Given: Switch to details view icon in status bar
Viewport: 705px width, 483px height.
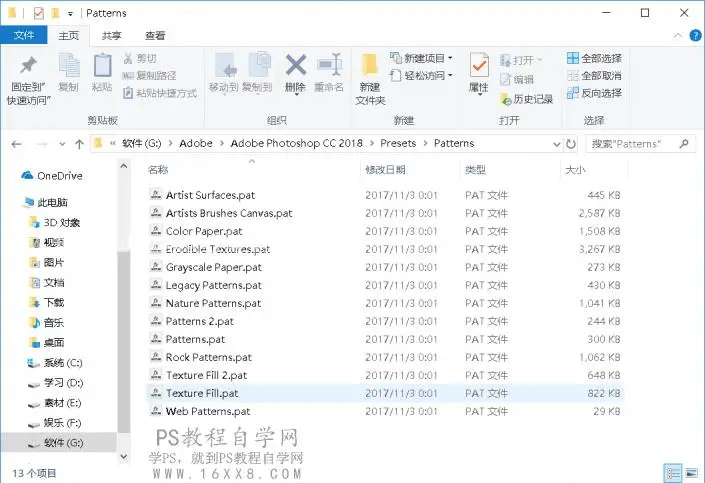Looking at the screenshot, I should pos(673,473).
